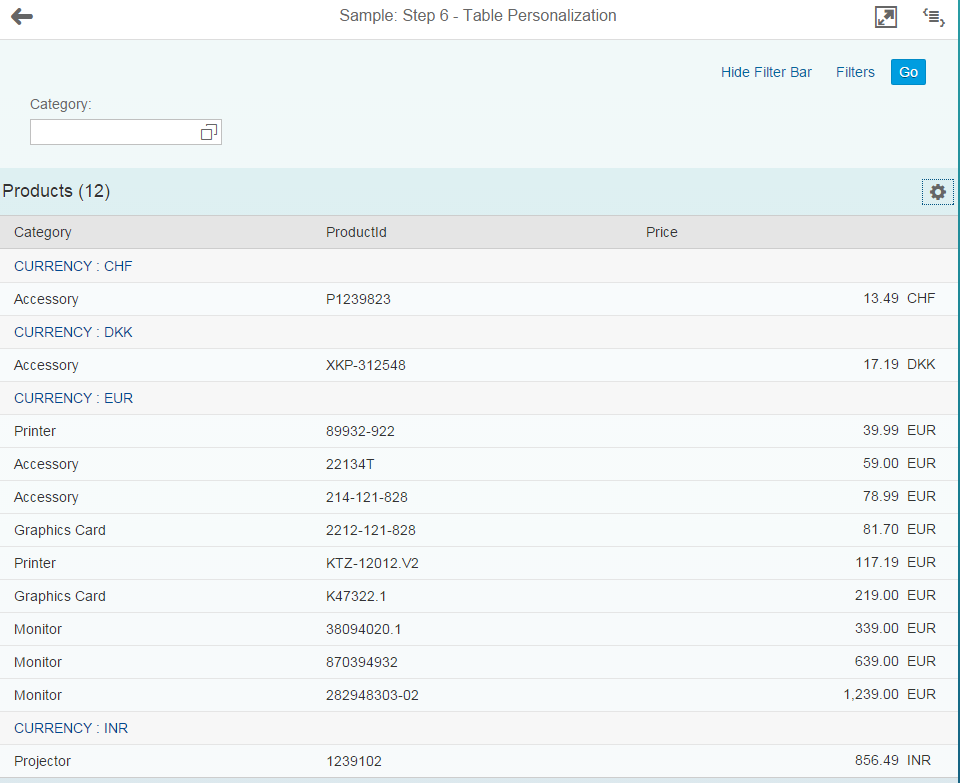Click the back arrow icon
Screen dimensions: 960x783
(22, 17)
